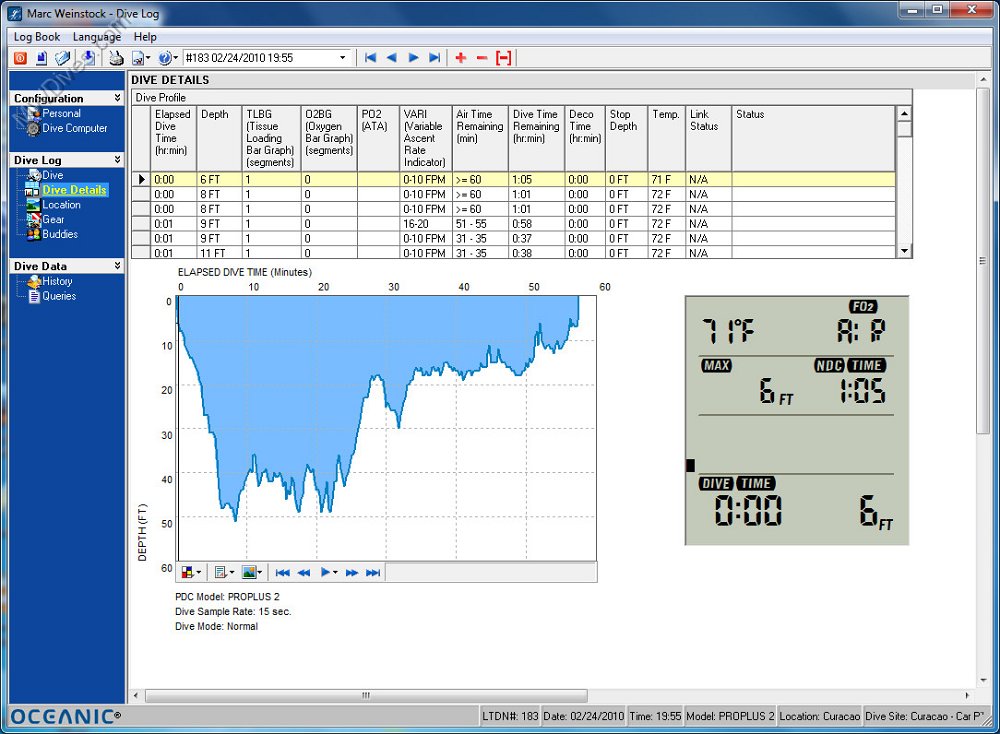Viewport: 1000px width, 734px height.
Task: Collapse the Dive Data sidebar section
Action: coord(117,265)
